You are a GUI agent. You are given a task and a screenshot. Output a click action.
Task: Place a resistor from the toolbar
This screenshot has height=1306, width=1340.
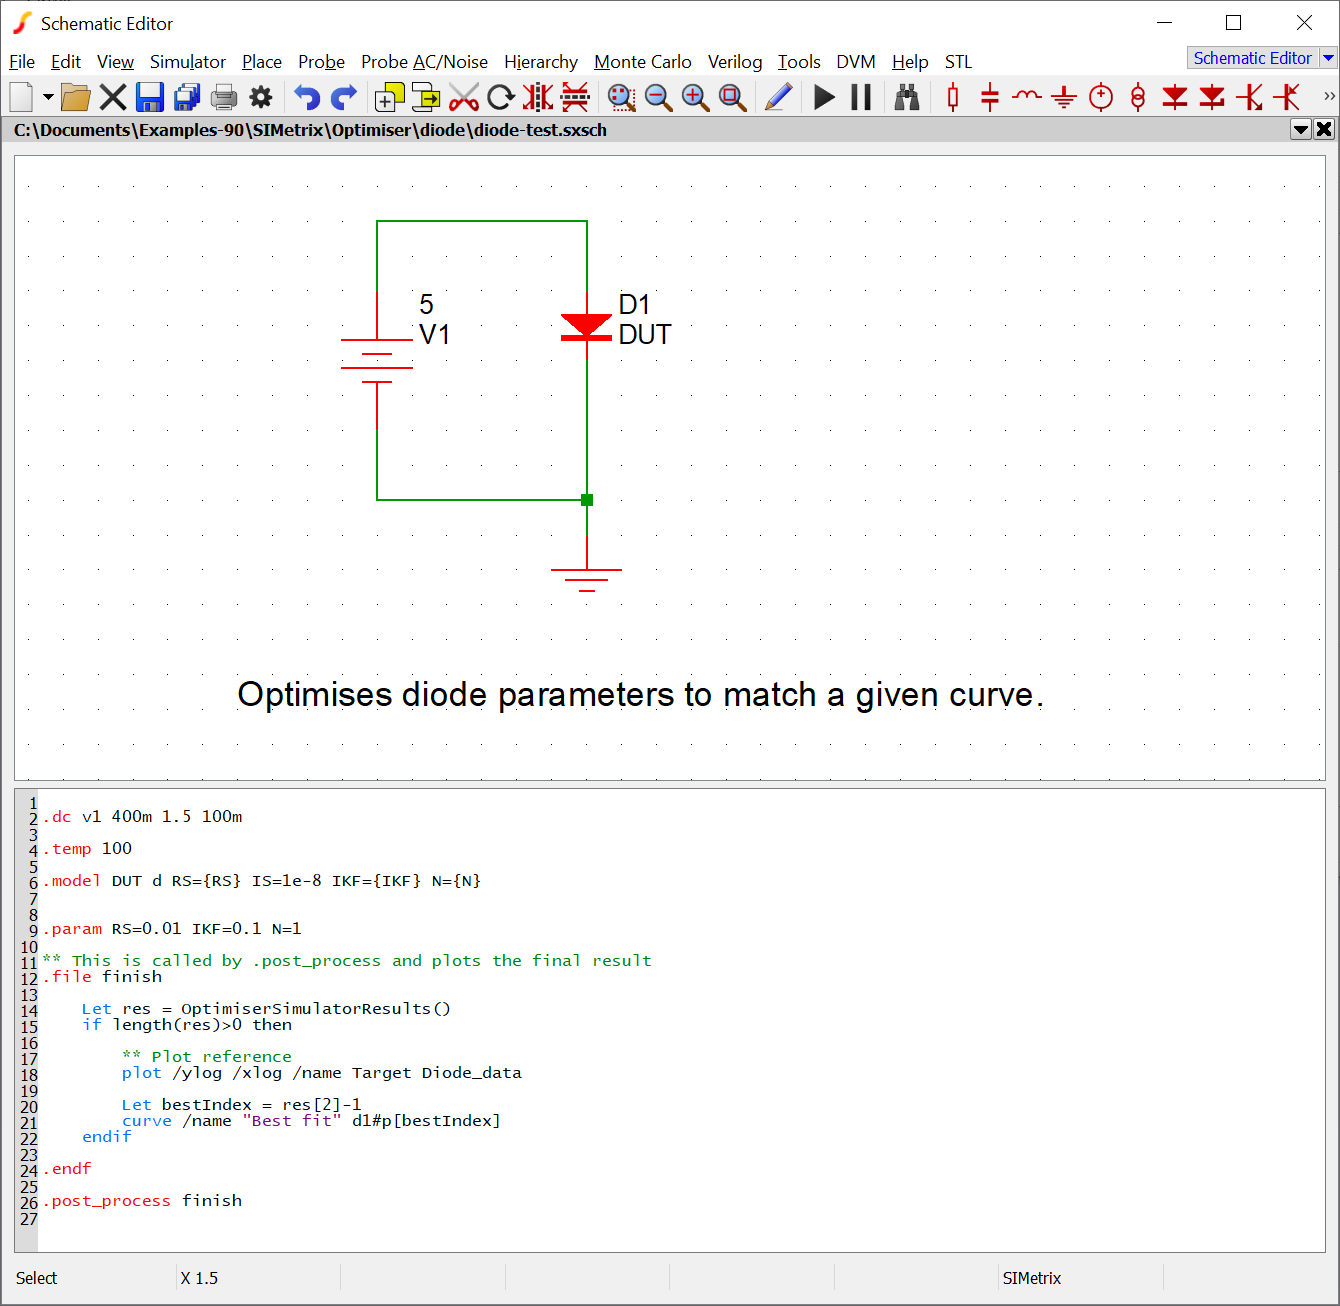953,97
